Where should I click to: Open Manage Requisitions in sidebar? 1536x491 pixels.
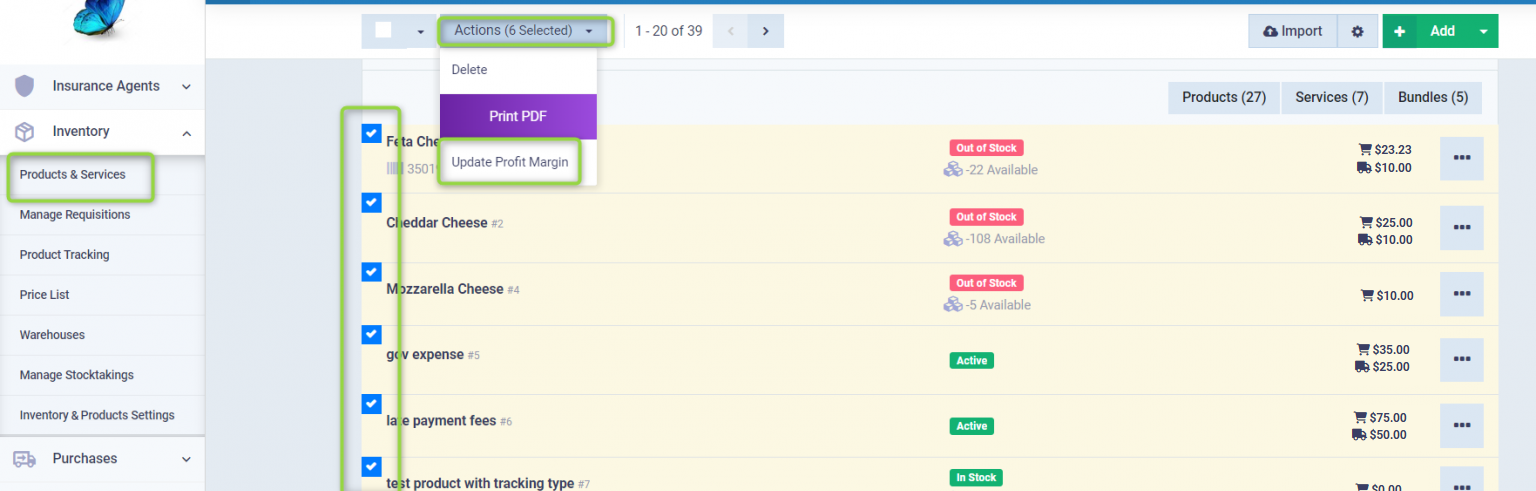click(75, 215)
